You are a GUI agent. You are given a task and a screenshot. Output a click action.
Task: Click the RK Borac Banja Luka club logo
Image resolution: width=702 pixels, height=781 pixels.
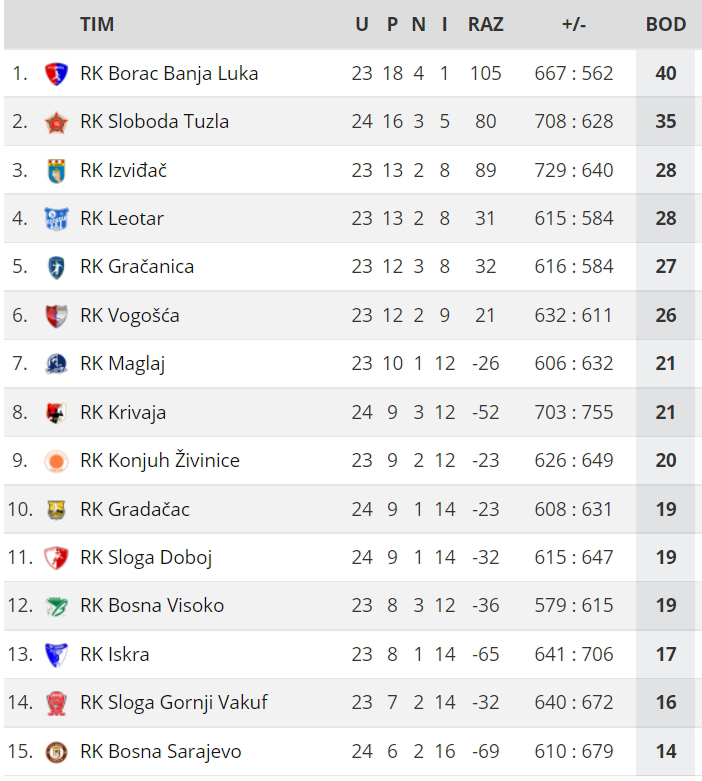56,73
